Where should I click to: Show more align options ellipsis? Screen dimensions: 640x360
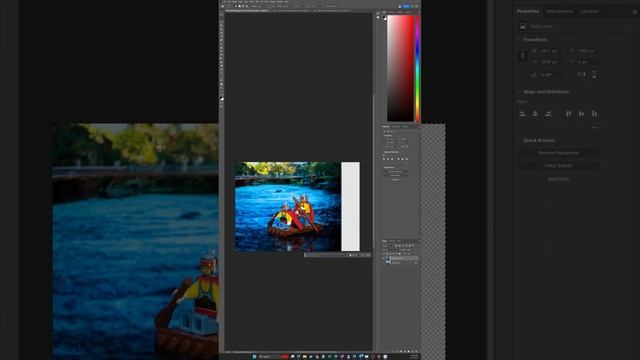(x=595, y=127)
